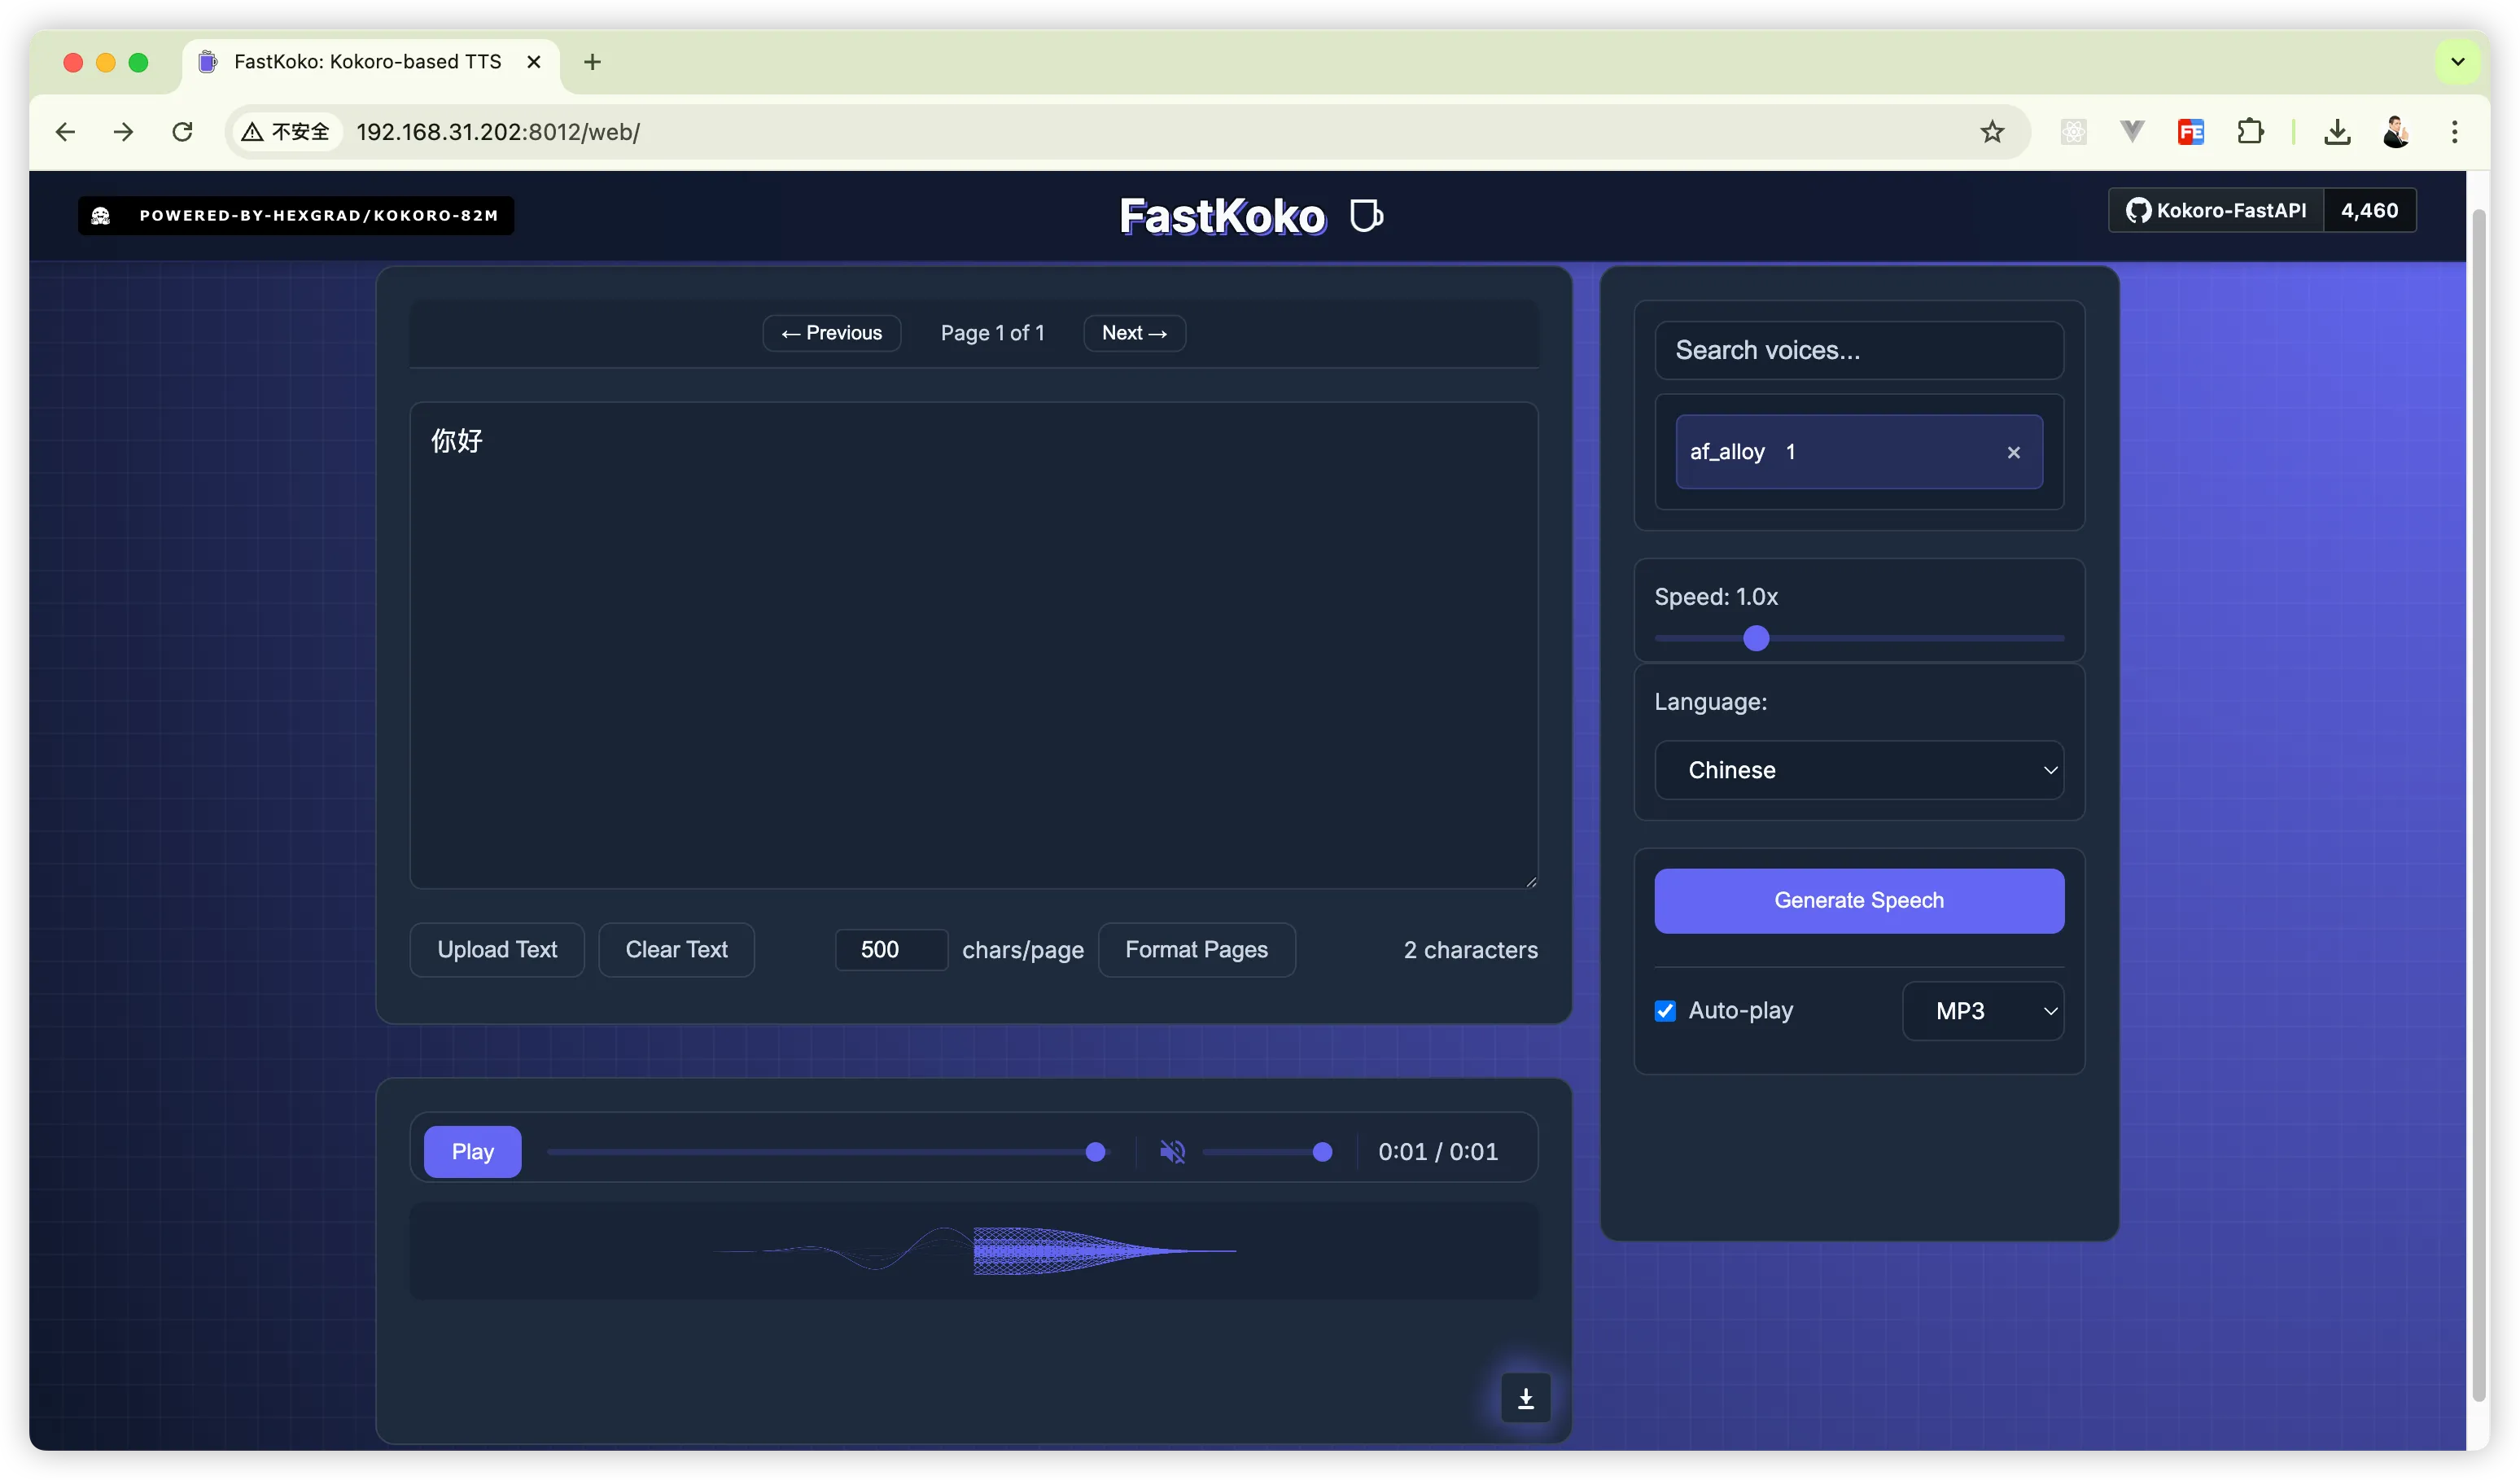
Task: Download the generated audio file
Action: click(x=1526, y=1398)
